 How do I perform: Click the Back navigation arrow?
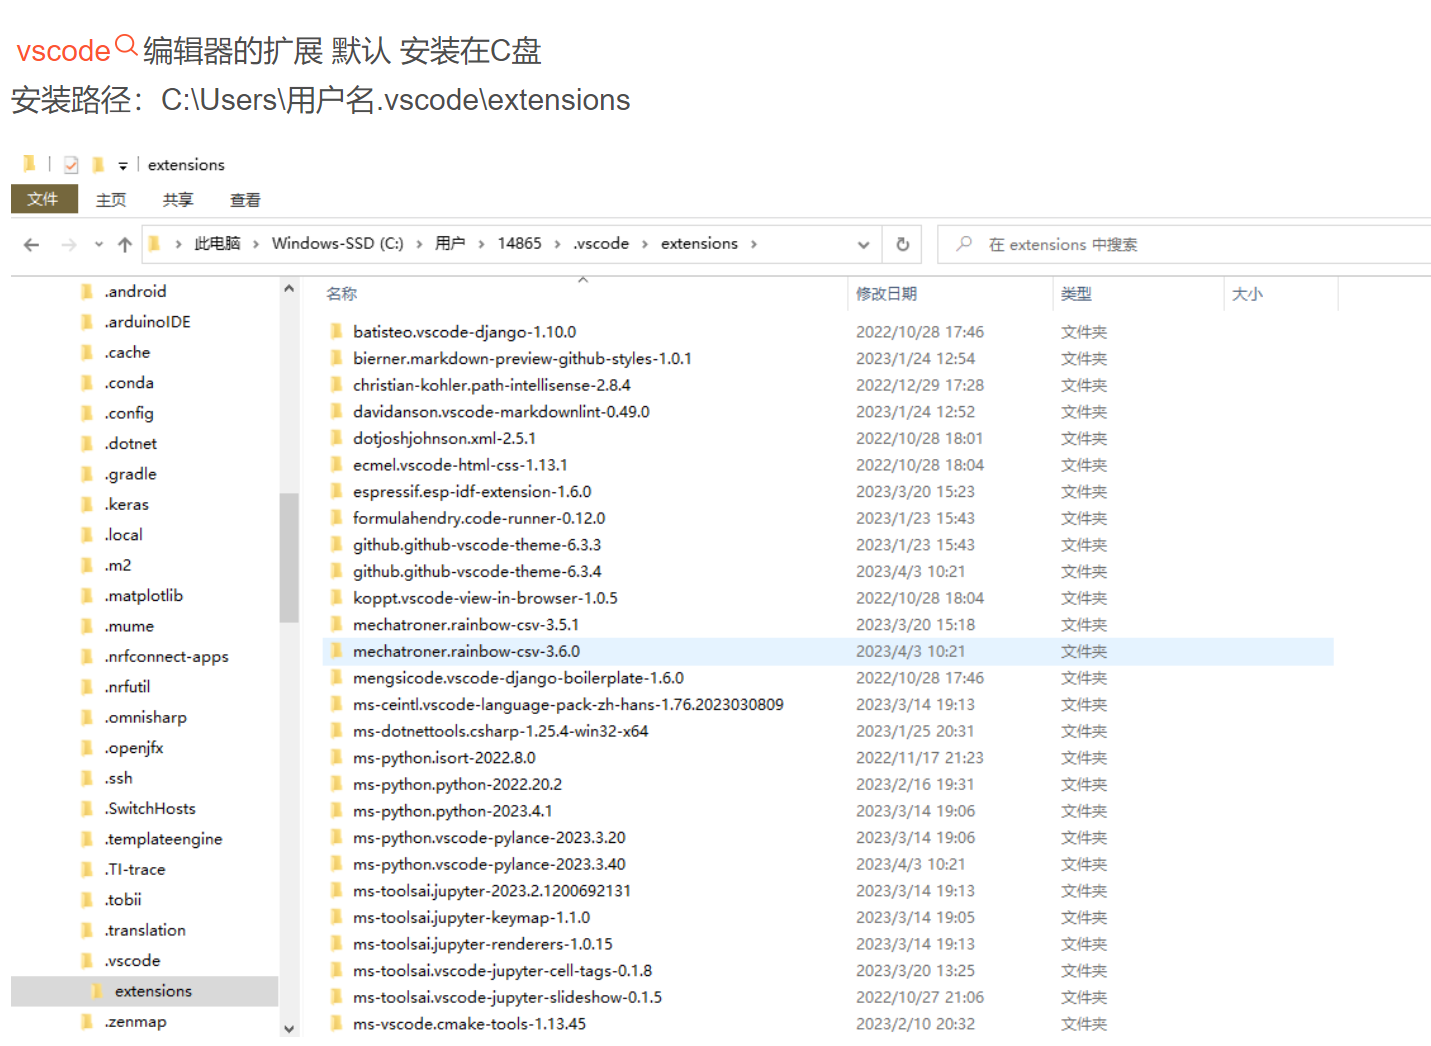pyautogui.click(x=31, y=244)
